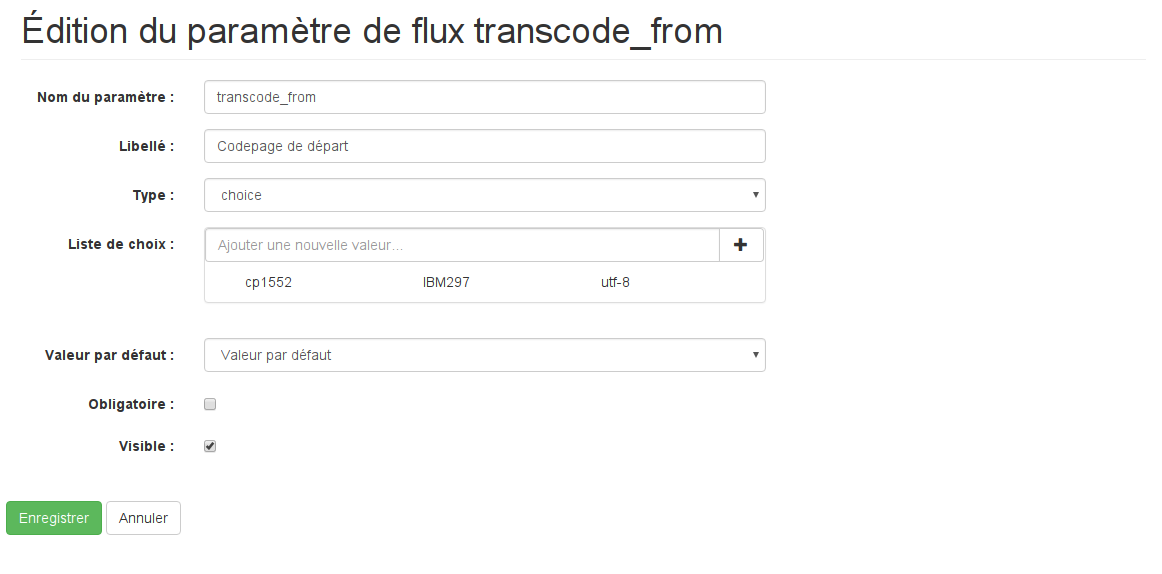Click the Type dropdown arrow
Screen dimensions: 1162x574
755,196
